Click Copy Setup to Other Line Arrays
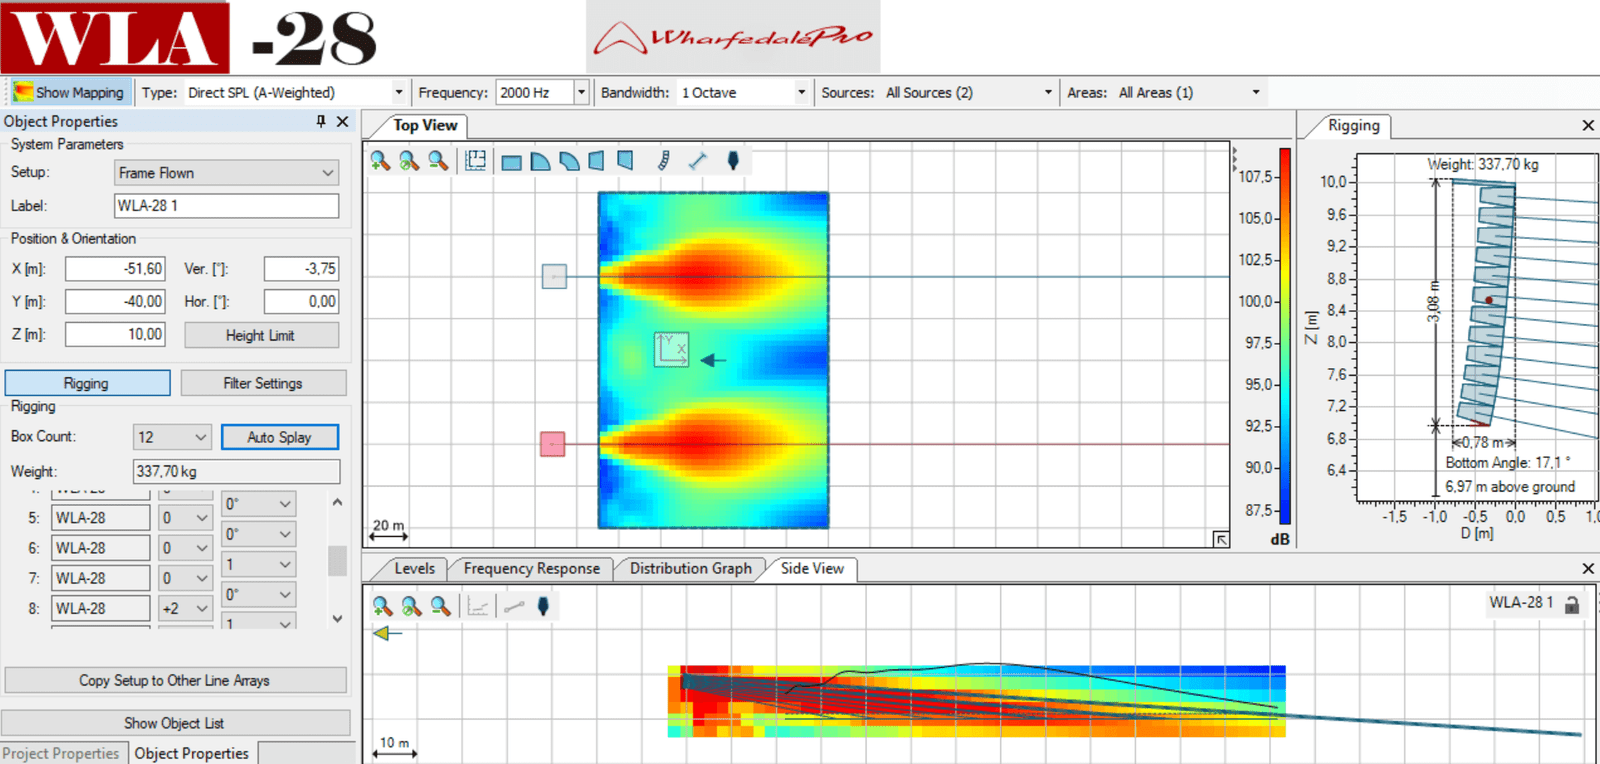 [175, 680]
